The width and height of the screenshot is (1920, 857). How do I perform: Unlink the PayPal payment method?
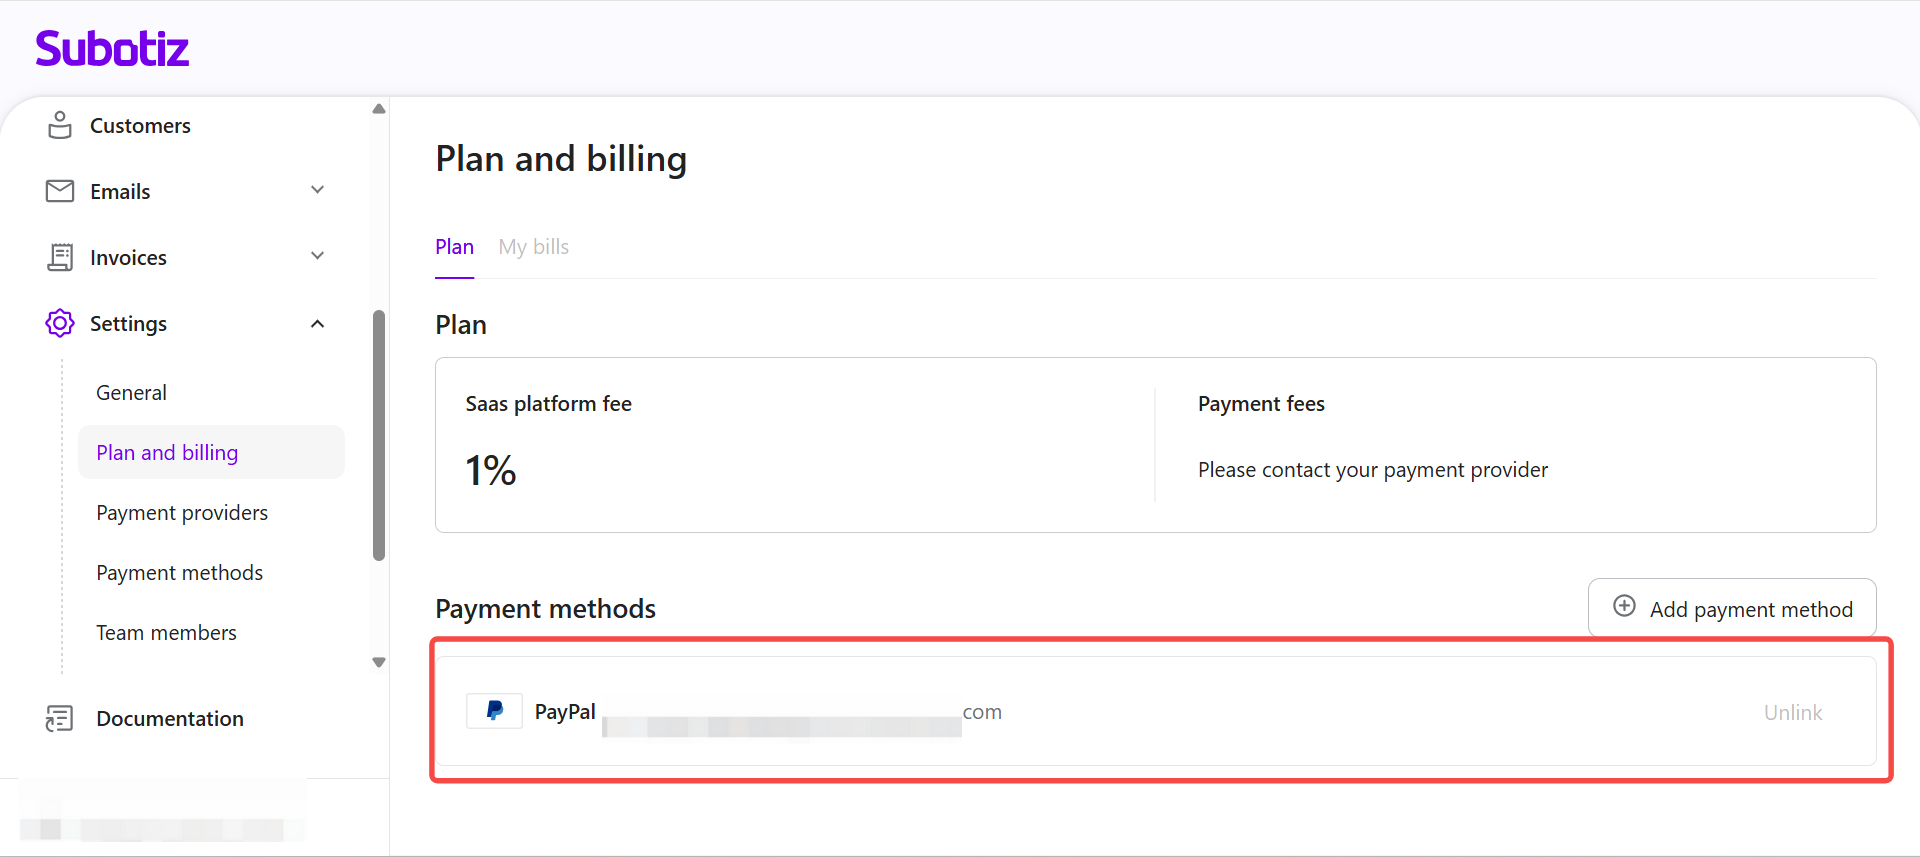click(x=1792, y=712)
